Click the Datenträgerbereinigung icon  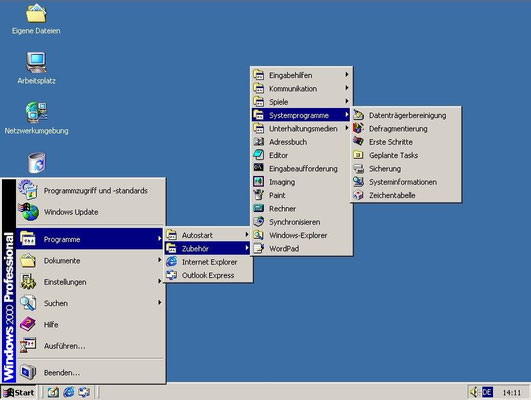(358, 115)
